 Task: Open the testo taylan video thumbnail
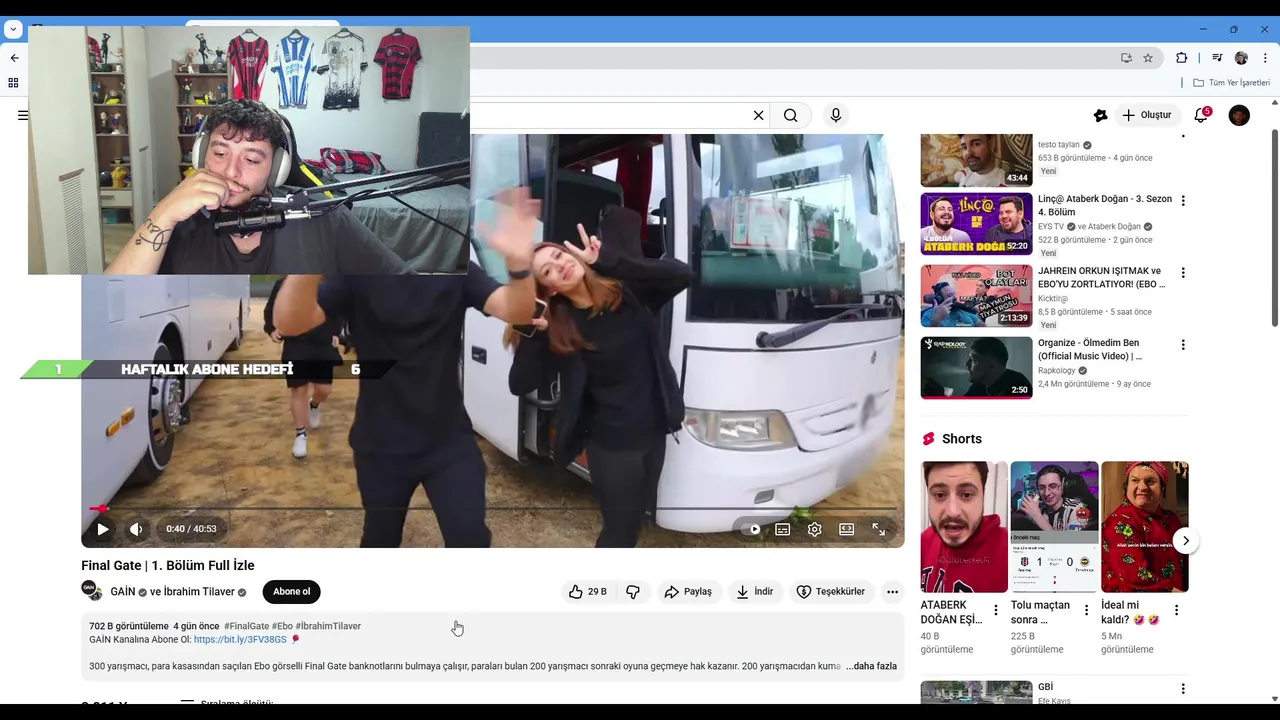point(976,160)
